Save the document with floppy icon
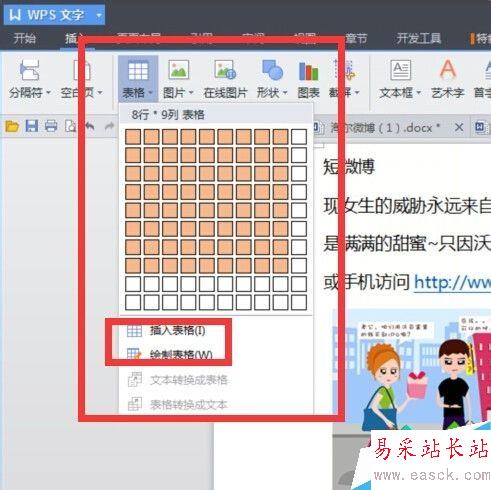The width and height of the screenshot is (491, 490). tap(32, 127)
